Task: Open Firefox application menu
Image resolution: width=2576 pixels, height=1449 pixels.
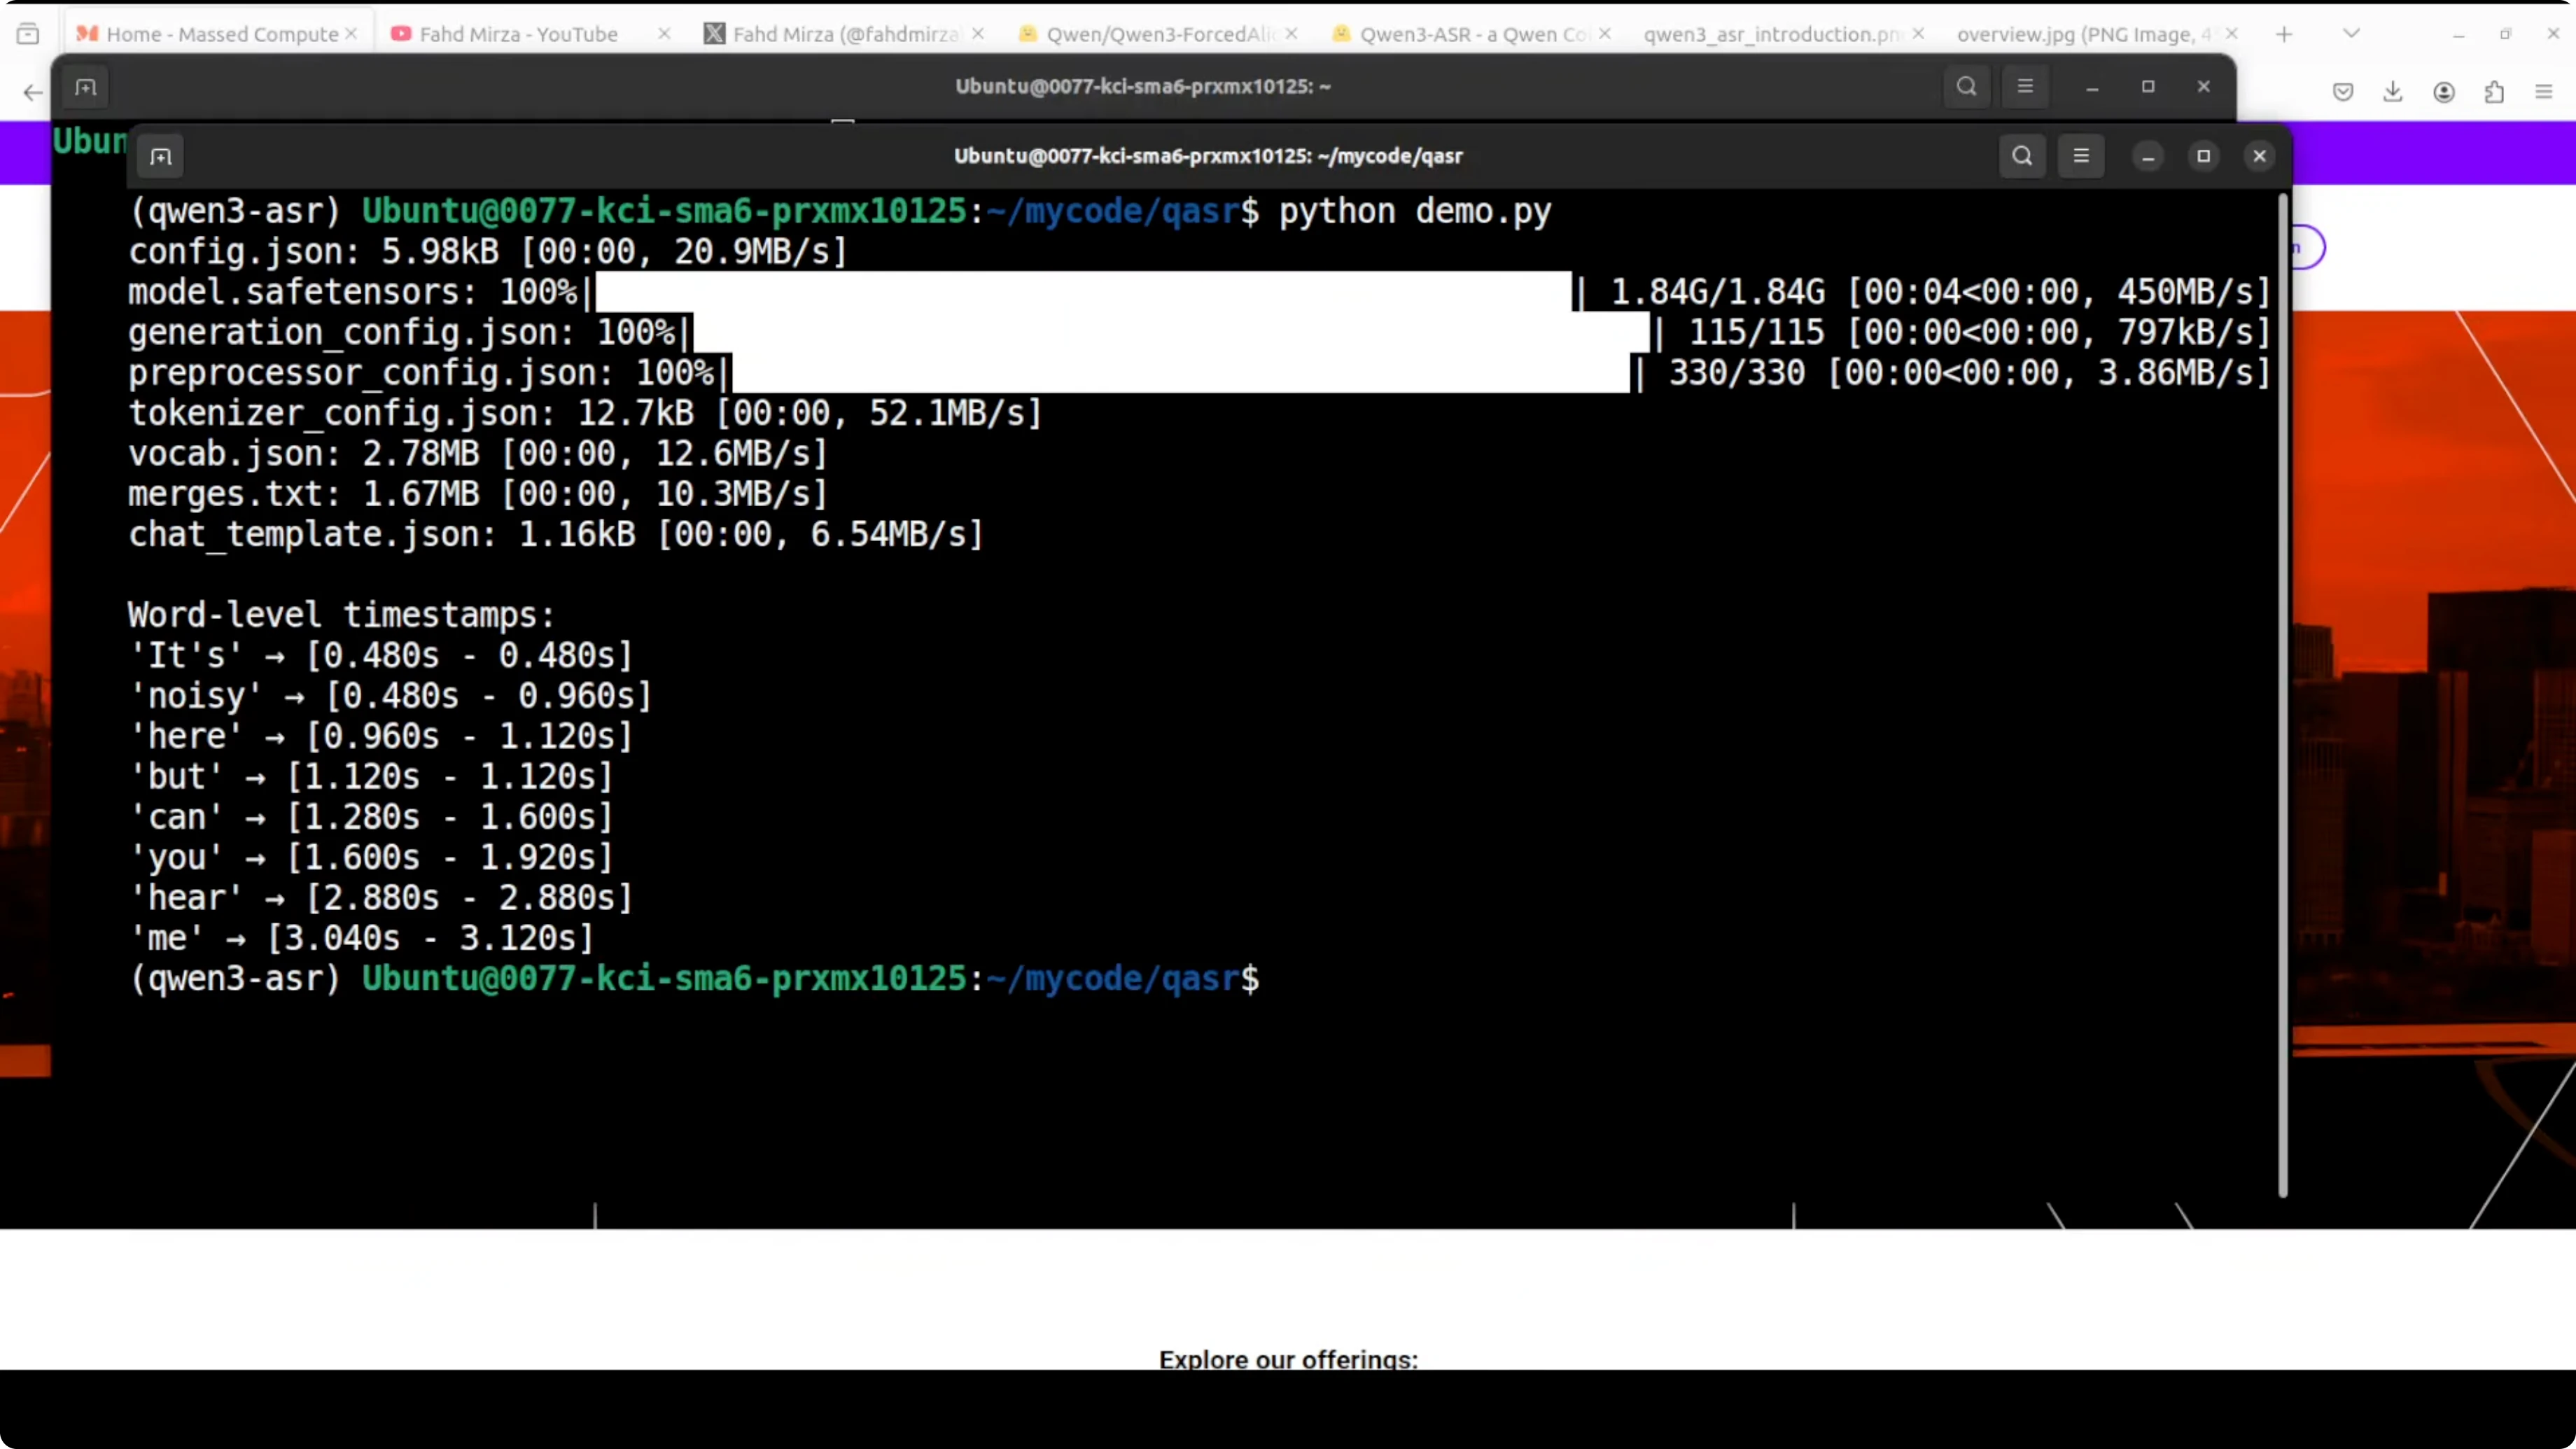Action: (x=2544, y=92)
